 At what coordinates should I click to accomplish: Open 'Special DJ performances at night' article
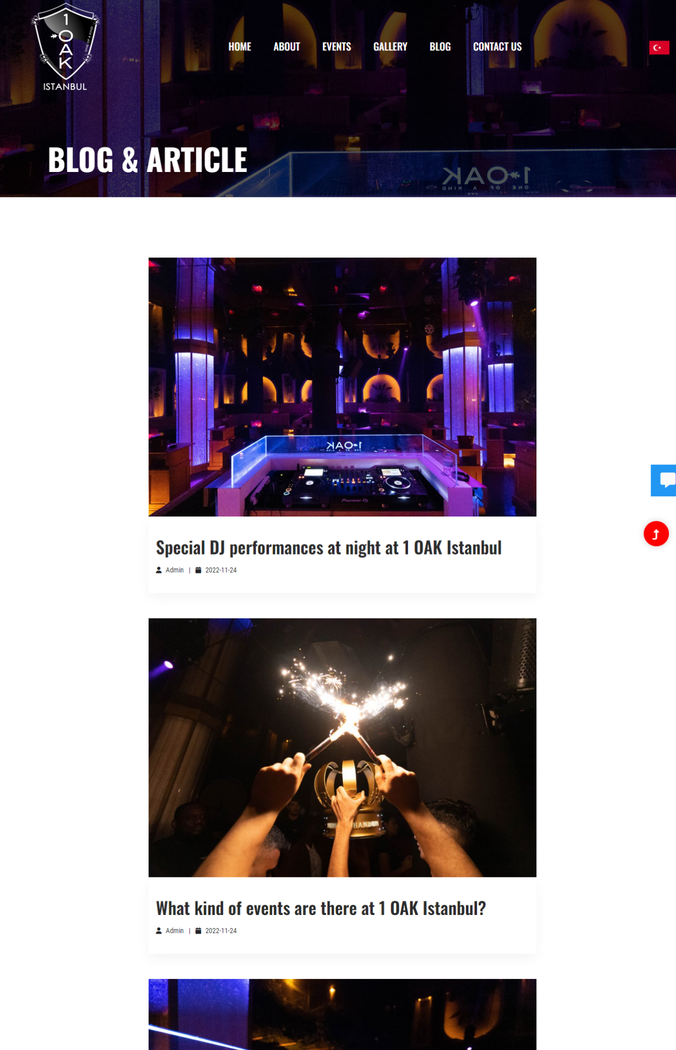(328, 548)
